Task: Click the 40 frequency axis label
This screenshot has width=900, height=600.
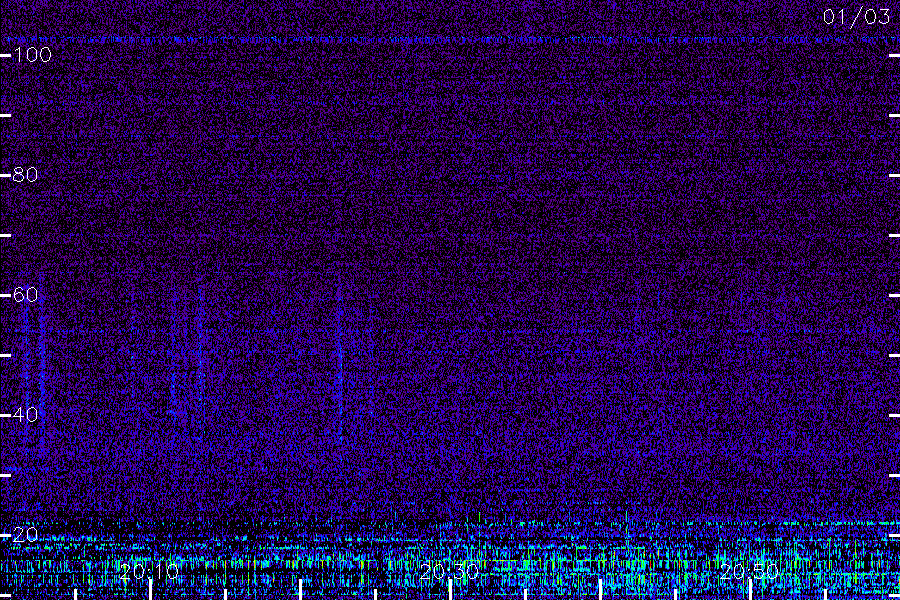Action: coord(25,415)
